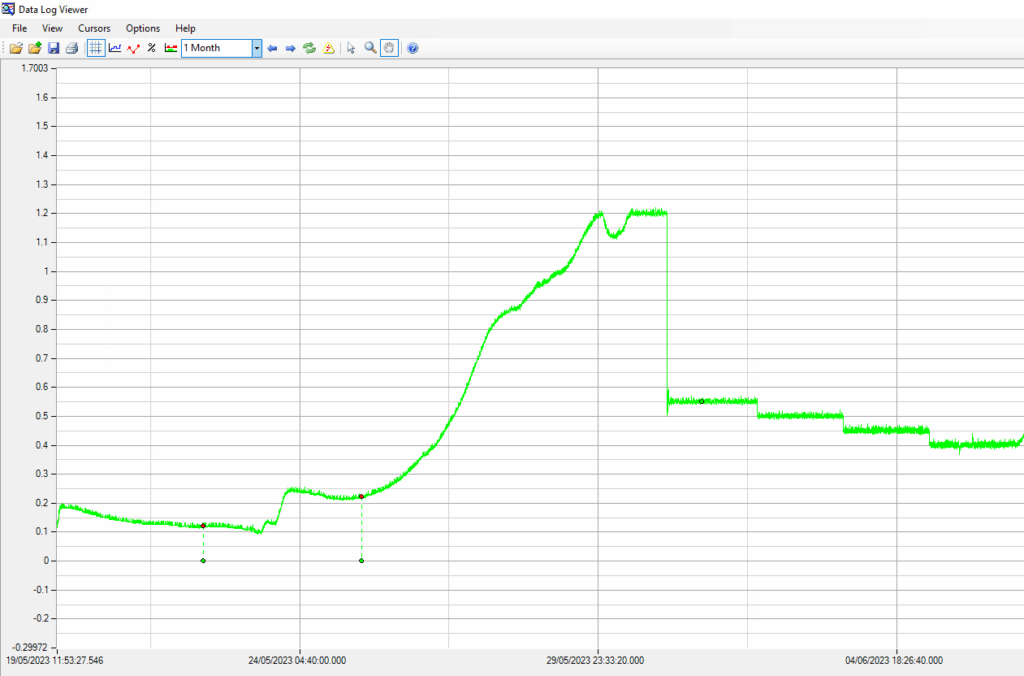Click second green cursor base point at zero
The height and width of the screenshot is (676, 1024).
[x=361, y=561]
